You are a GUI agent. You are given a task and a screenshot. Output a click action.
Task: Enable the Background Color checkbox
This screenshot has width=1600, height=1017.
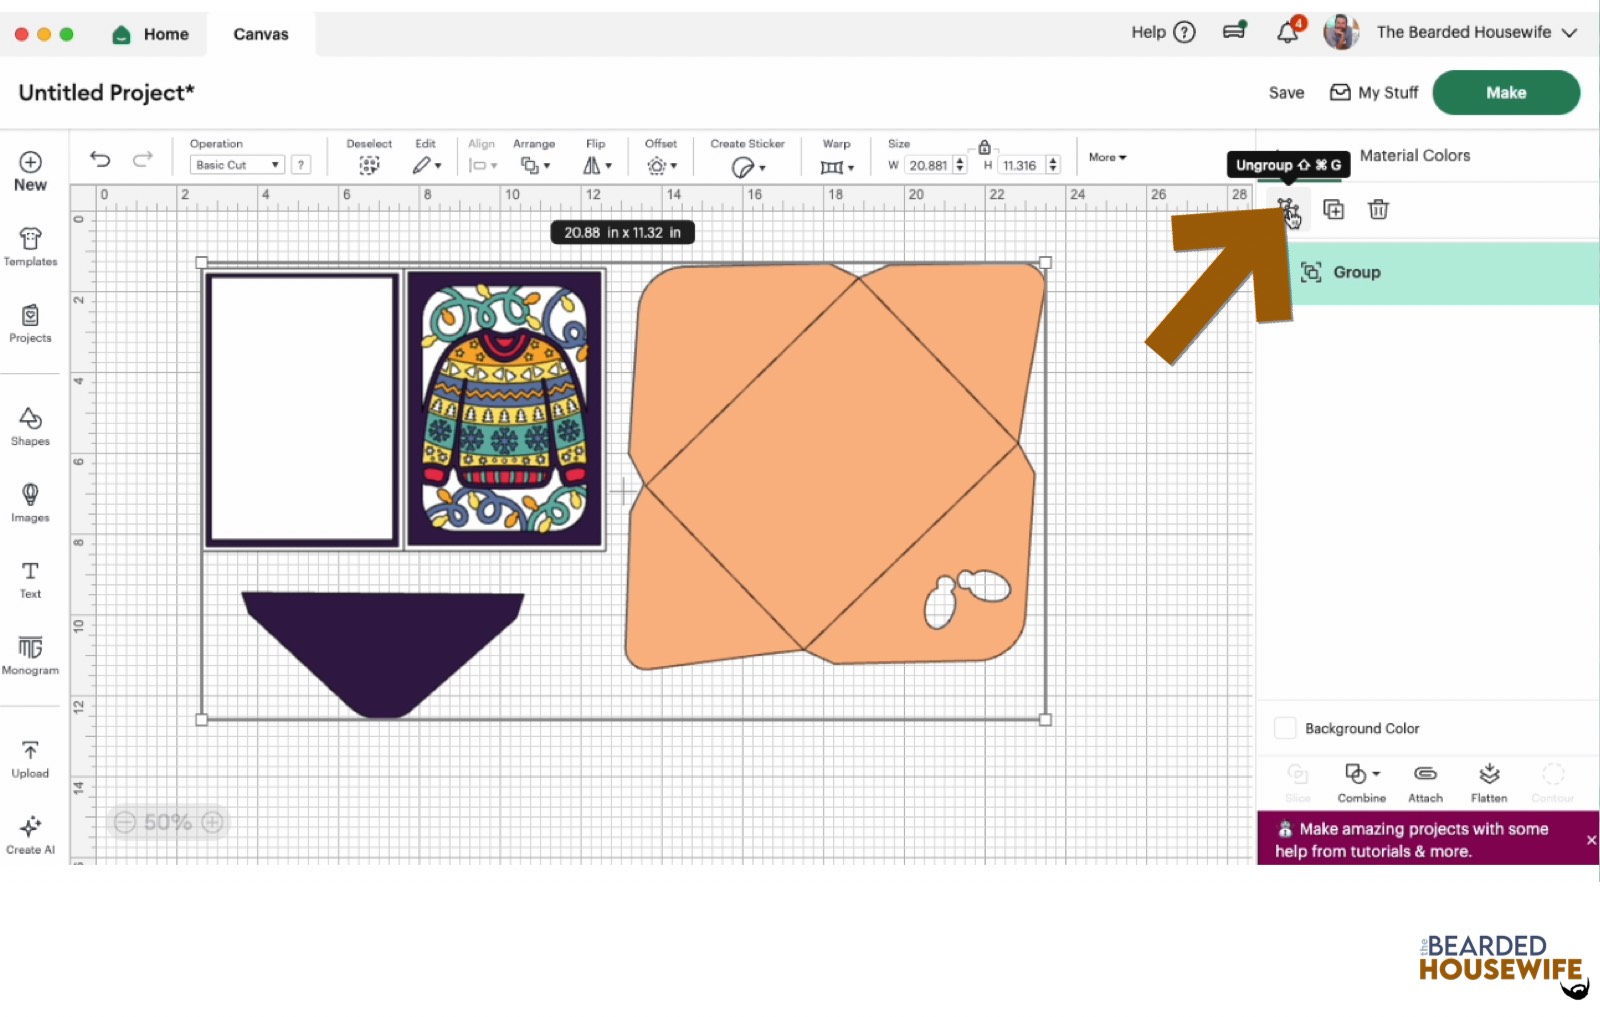pos(1284,728)
